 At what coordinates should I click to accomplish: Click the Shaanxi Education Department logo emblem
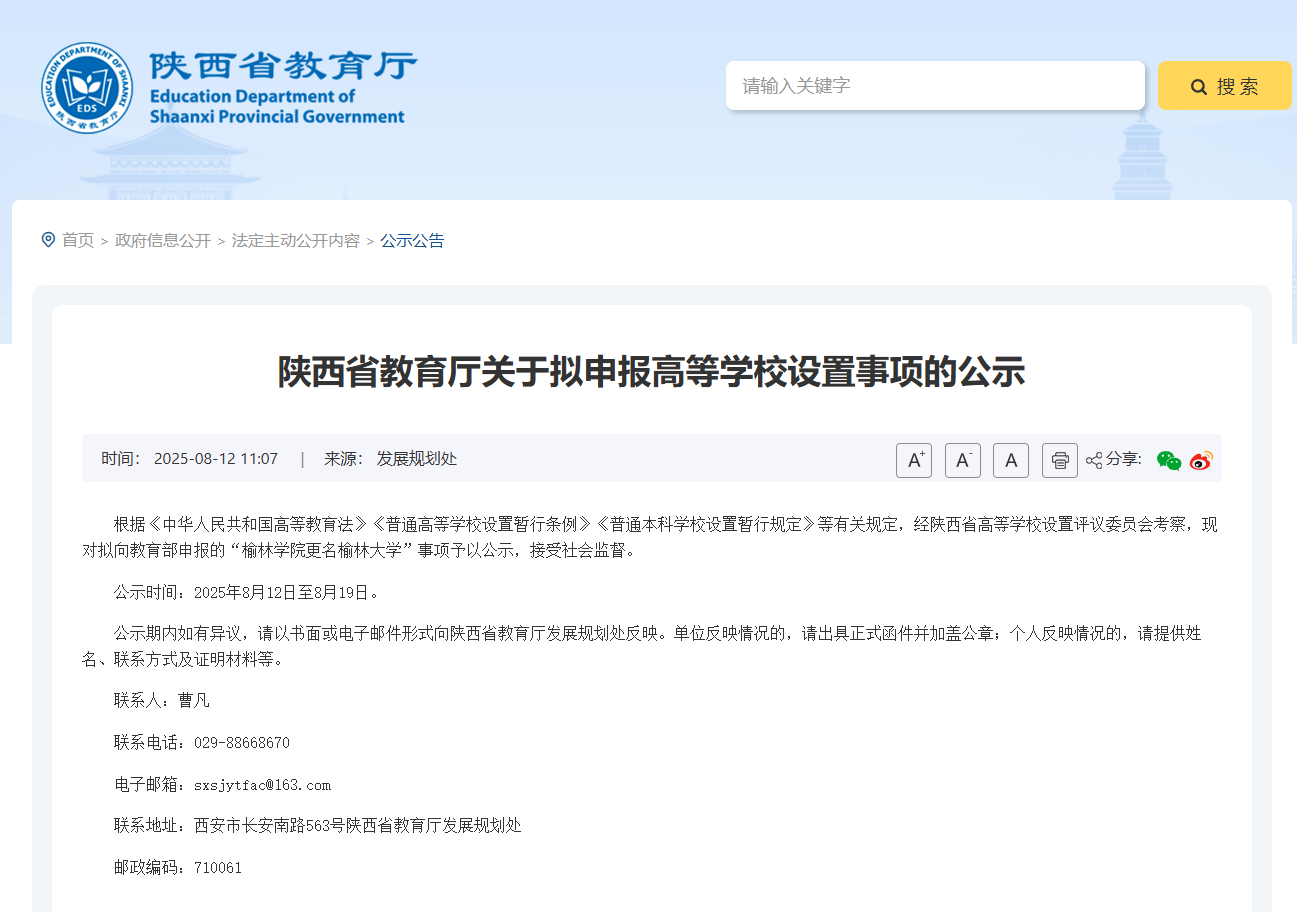pyautogui.click(x=87, y=85)
